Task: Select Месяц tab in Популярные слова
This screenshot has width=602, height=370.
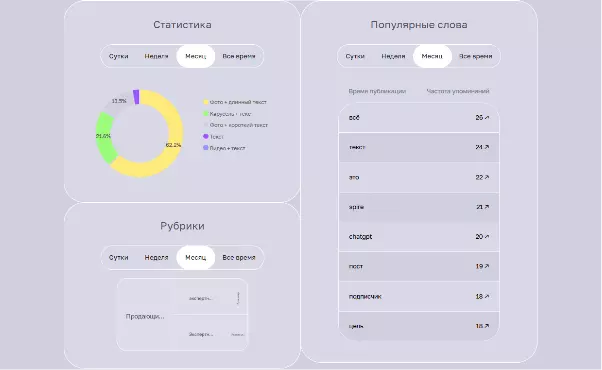Action: [x=432, y=56]
